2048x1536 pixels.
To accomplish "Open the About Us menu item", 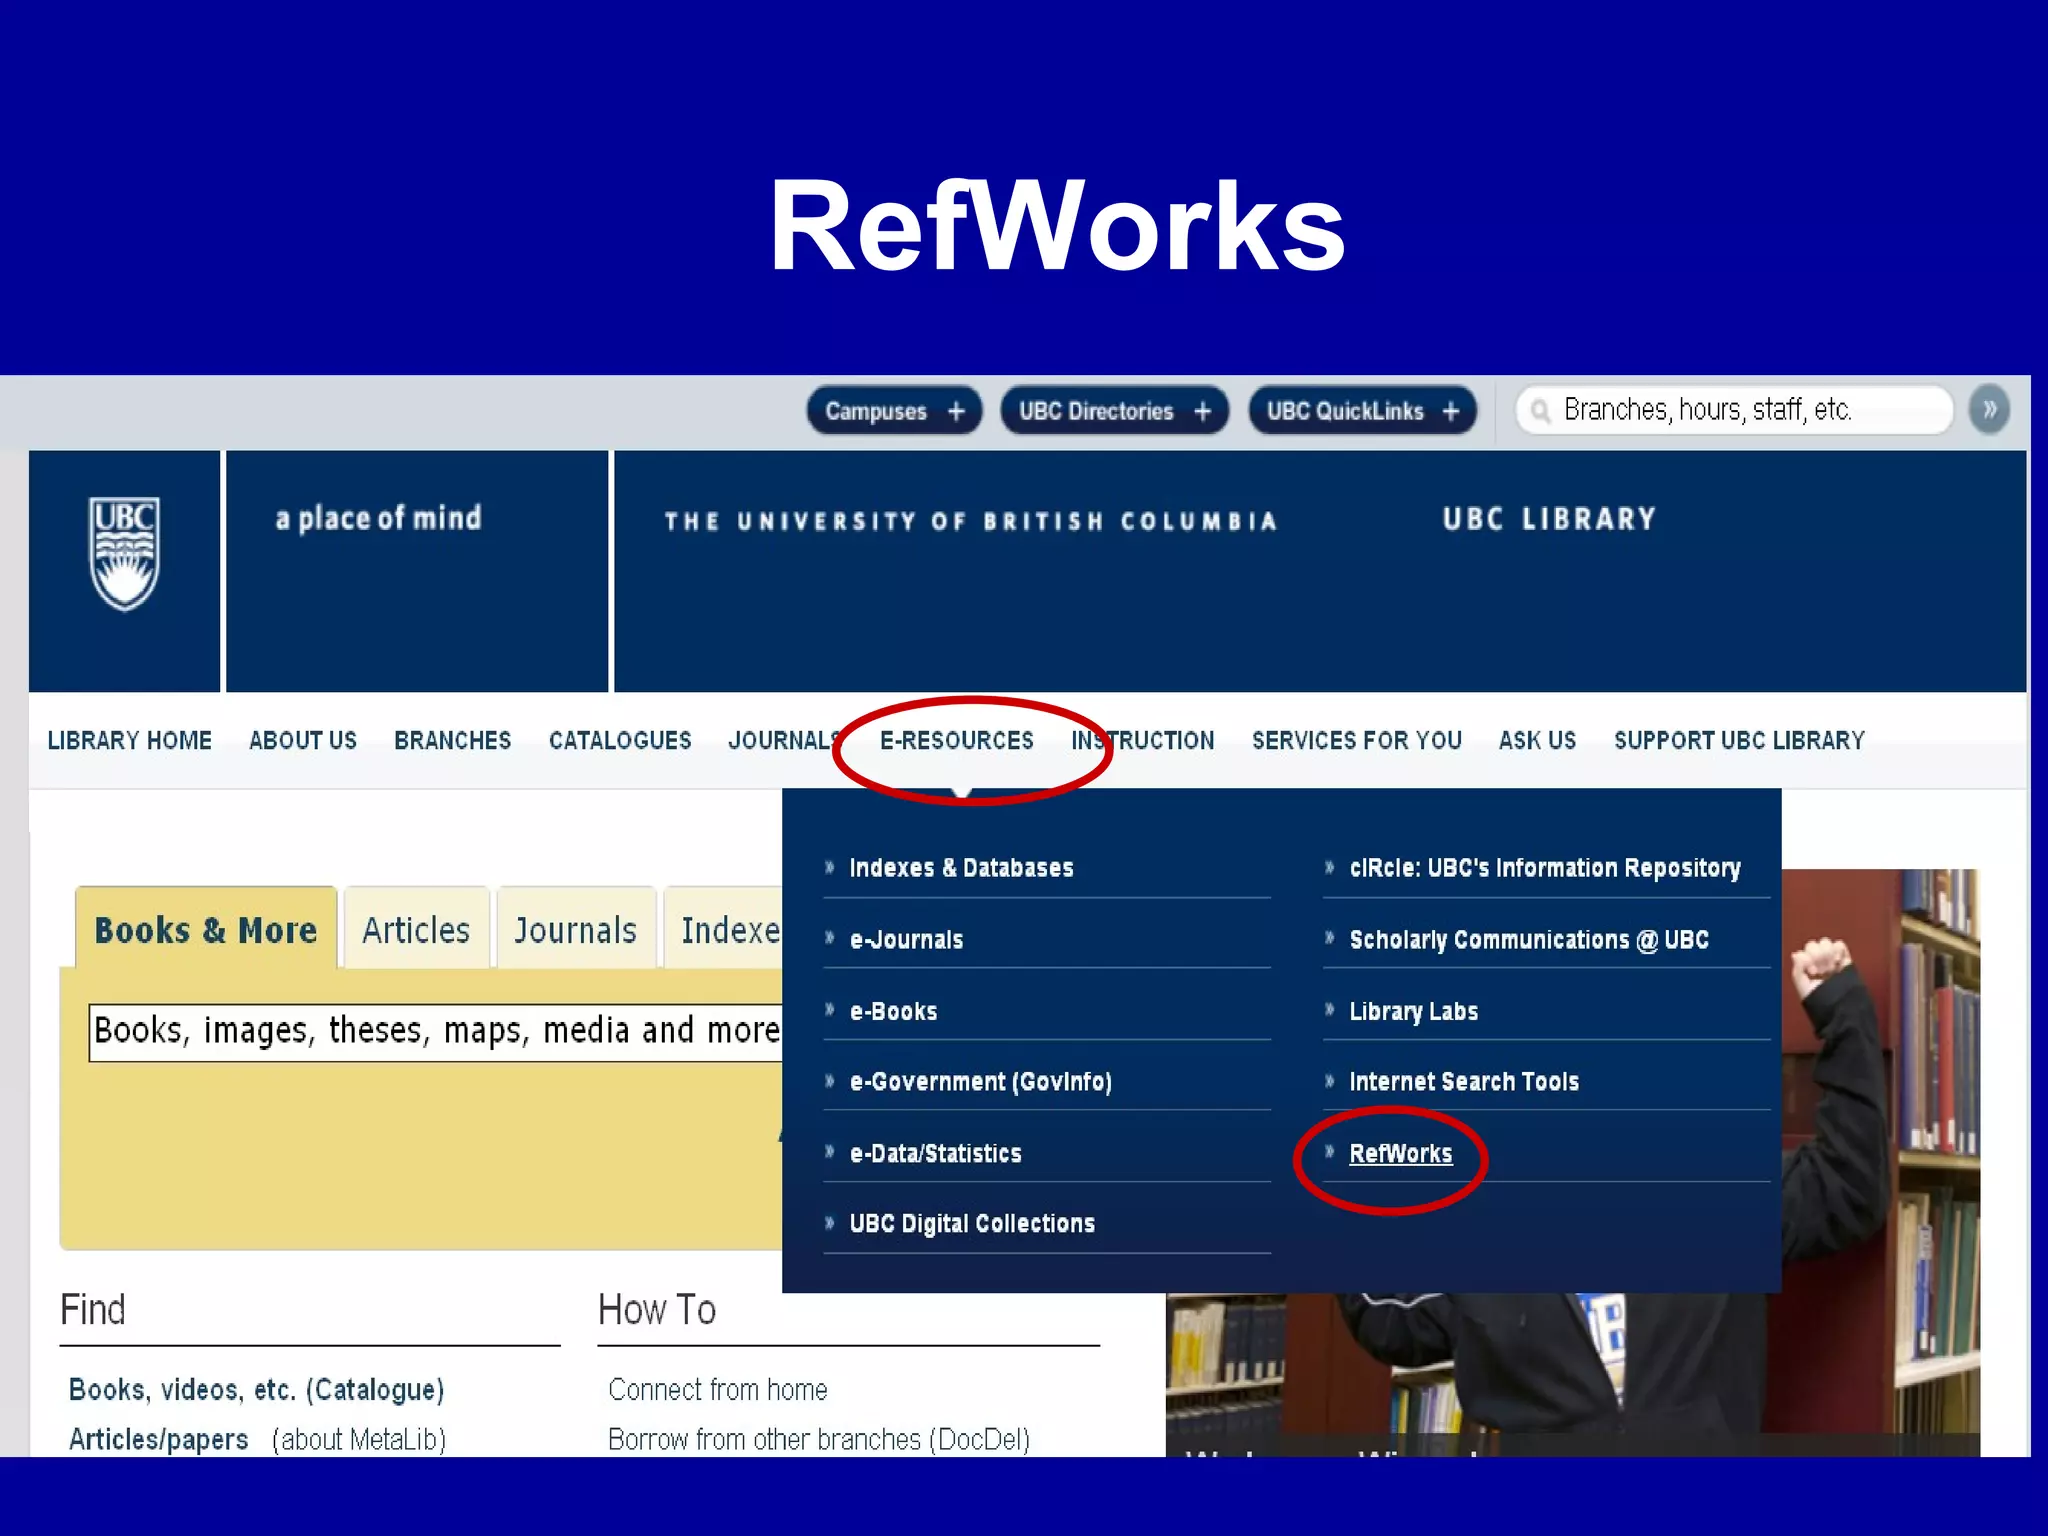I will 303,741.
